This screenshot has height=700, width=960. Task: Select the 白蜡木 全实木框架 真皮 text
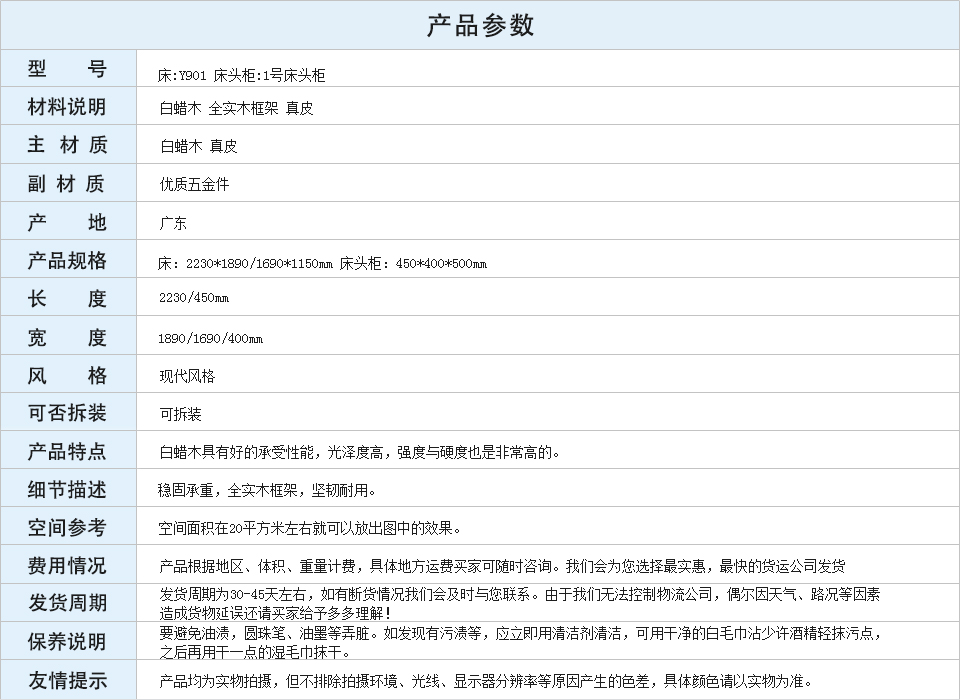tap(236, 108)
